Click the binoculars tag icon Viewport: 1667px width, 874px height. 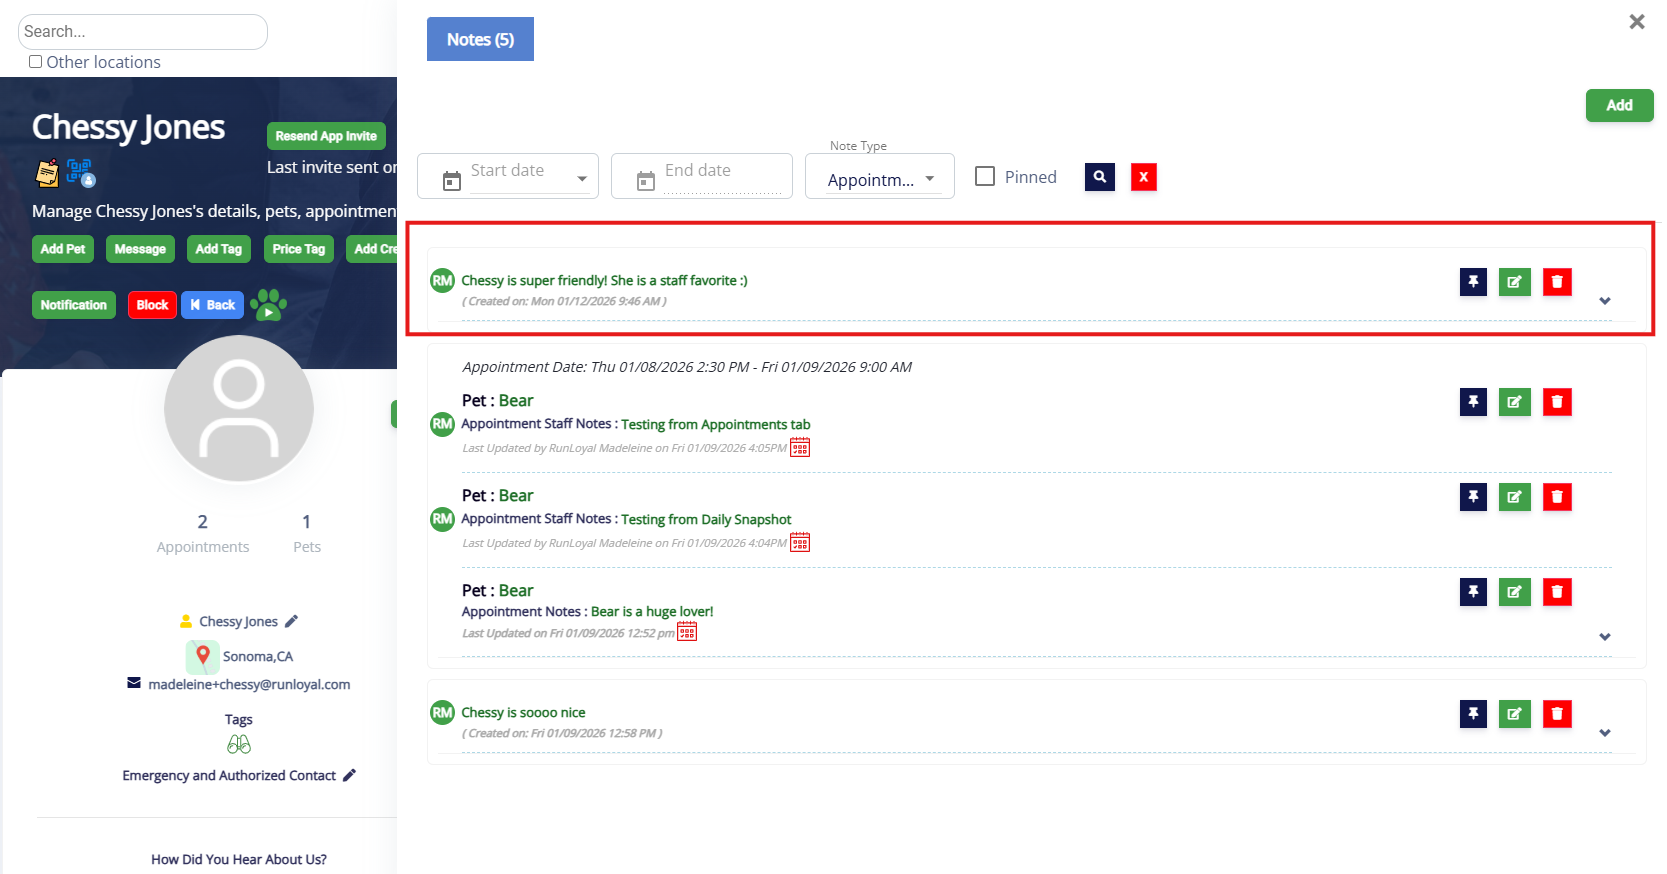[239, 744]
